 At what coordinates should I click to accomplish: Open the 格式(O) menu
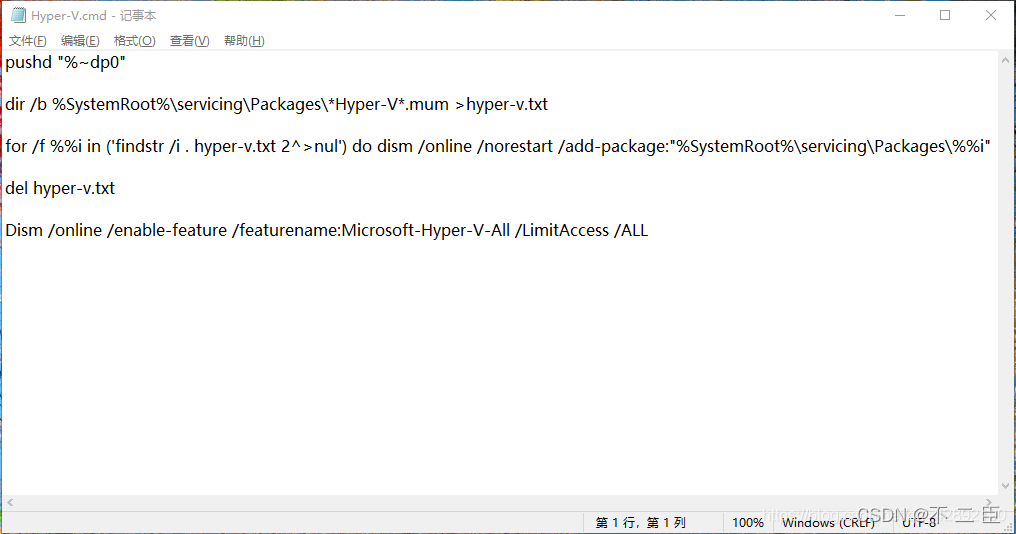(x=134, y=41)
